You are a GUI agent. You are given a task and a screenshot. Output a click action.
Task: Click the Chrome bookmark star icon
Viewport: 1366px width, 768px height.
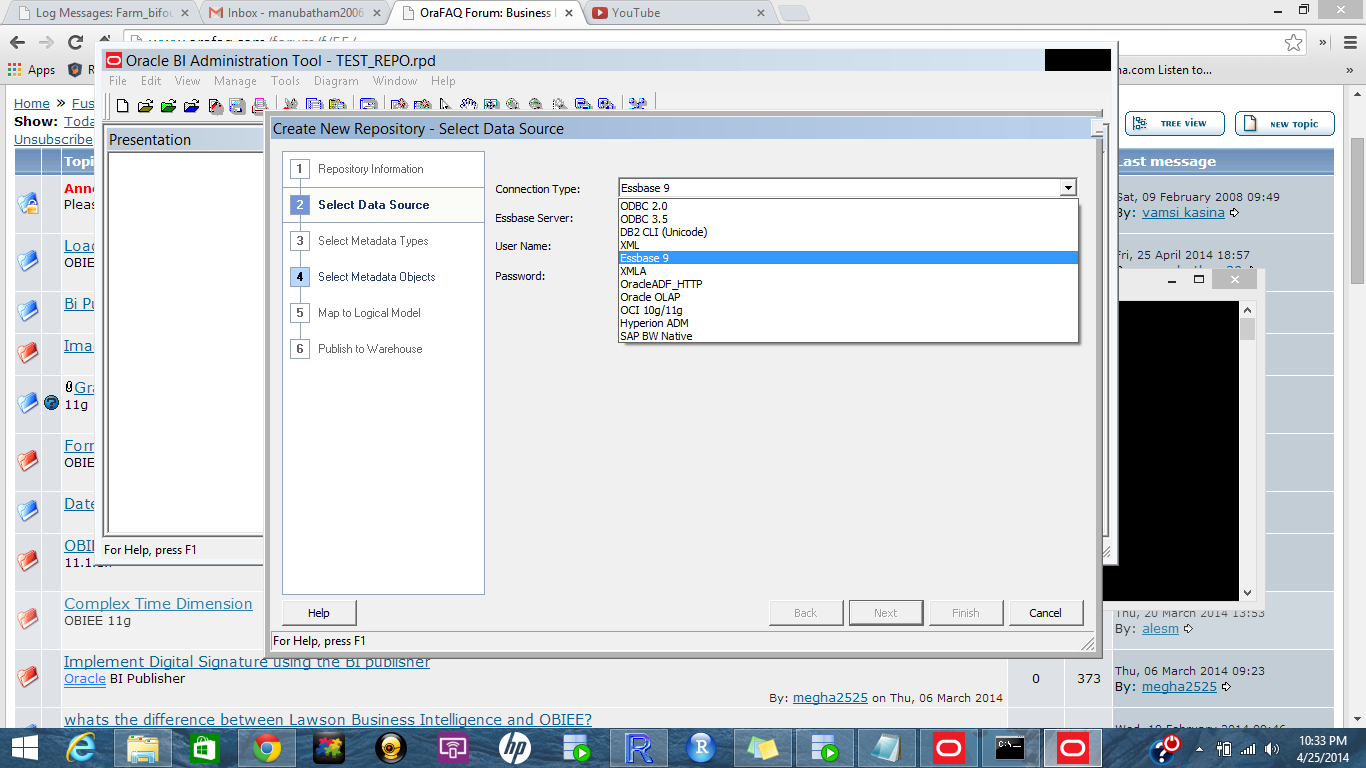click(x=1294, y=43)
